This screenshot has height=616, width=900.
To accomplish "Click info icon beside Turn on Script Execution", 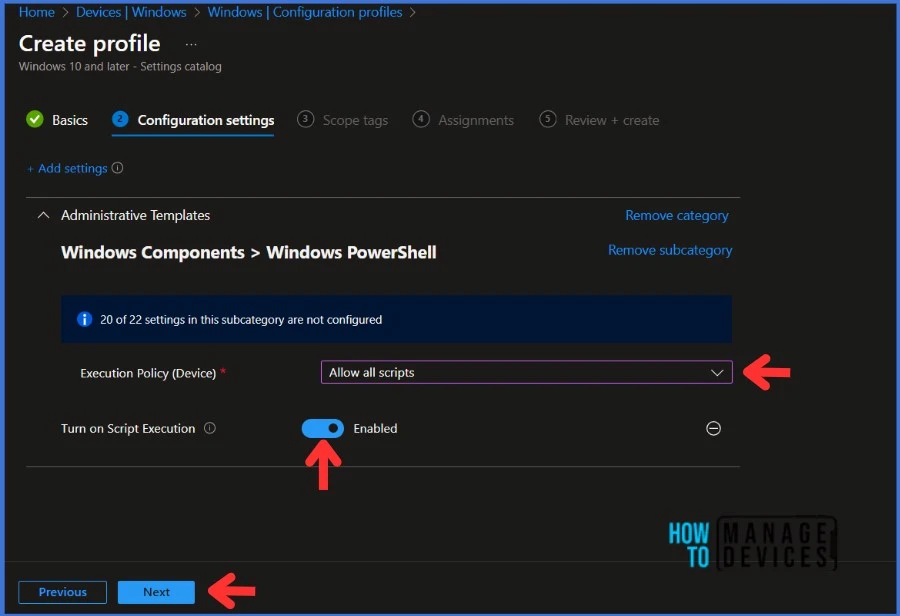I will point(210,428).
